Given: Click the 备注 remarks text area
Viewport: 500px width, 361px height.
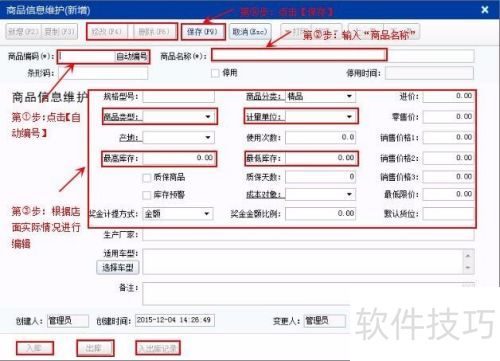Looking at the screenshot, I should click(x=308, y=294).
